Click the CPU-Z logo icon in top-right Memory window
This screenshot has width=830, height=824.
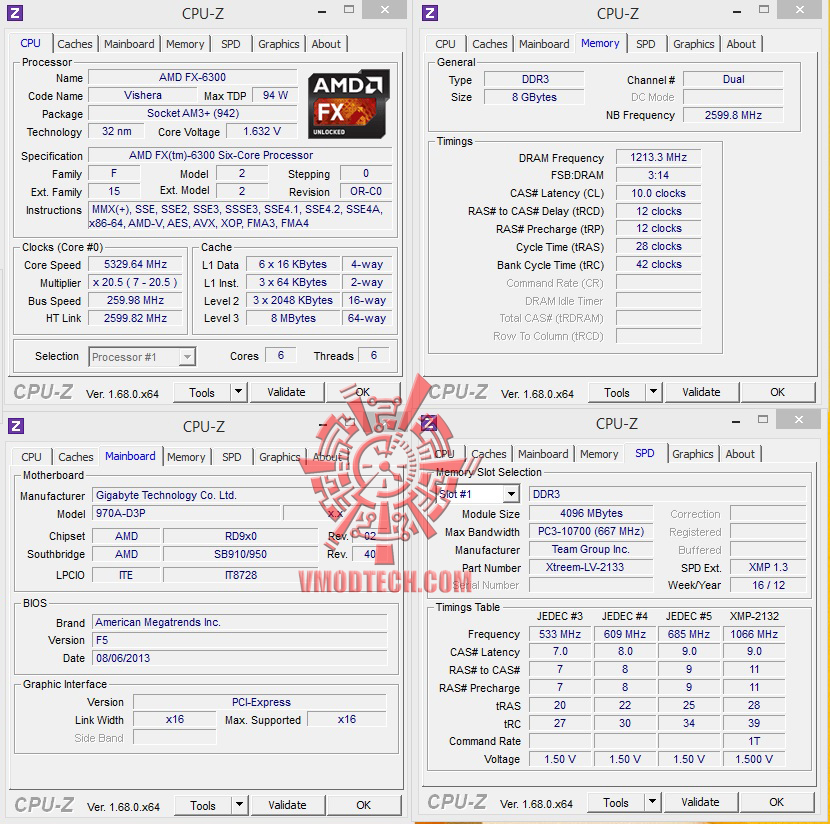pos(430,13)
